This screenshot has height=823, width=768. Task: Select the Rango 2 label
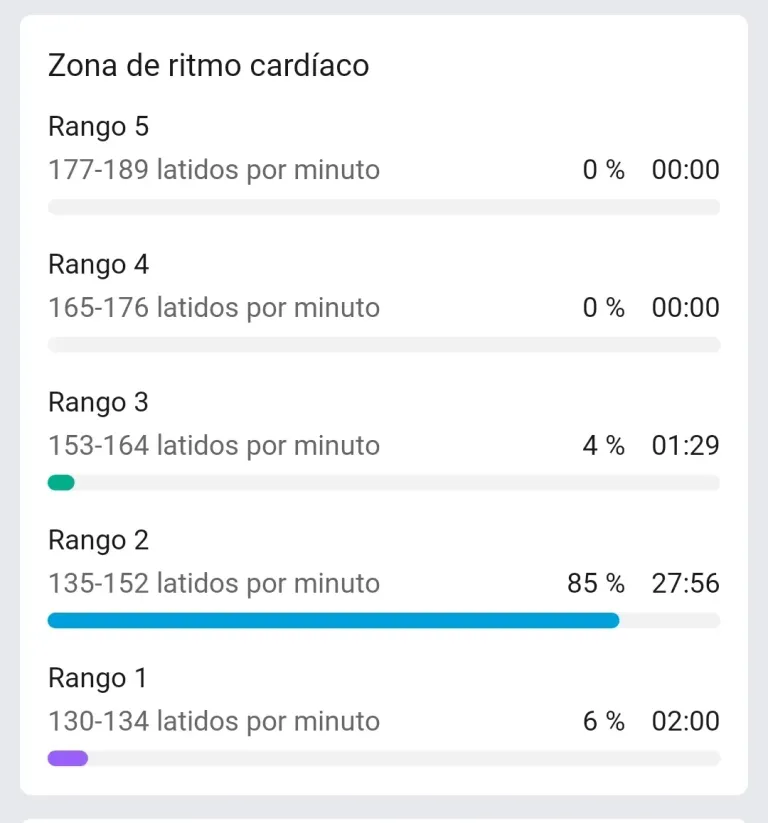pos(99,540)
